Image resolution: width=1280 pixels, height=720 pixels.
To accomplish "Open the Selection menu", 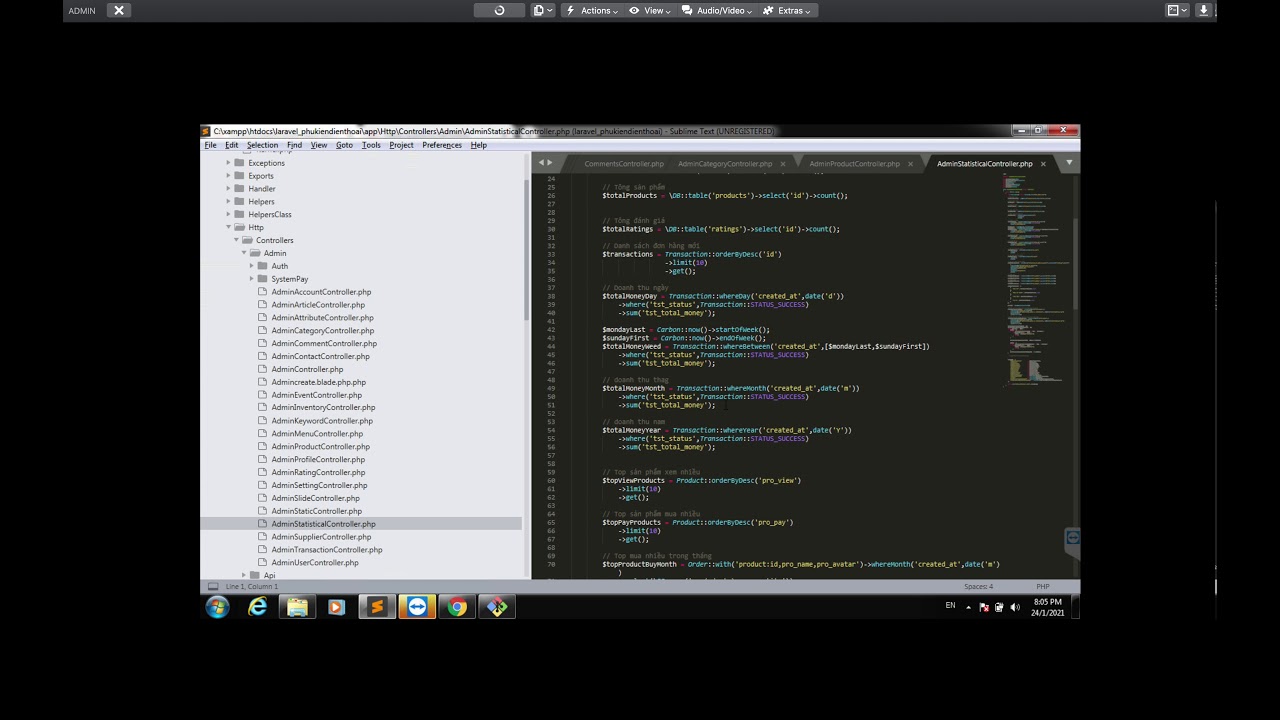I will tap(262, 145).
